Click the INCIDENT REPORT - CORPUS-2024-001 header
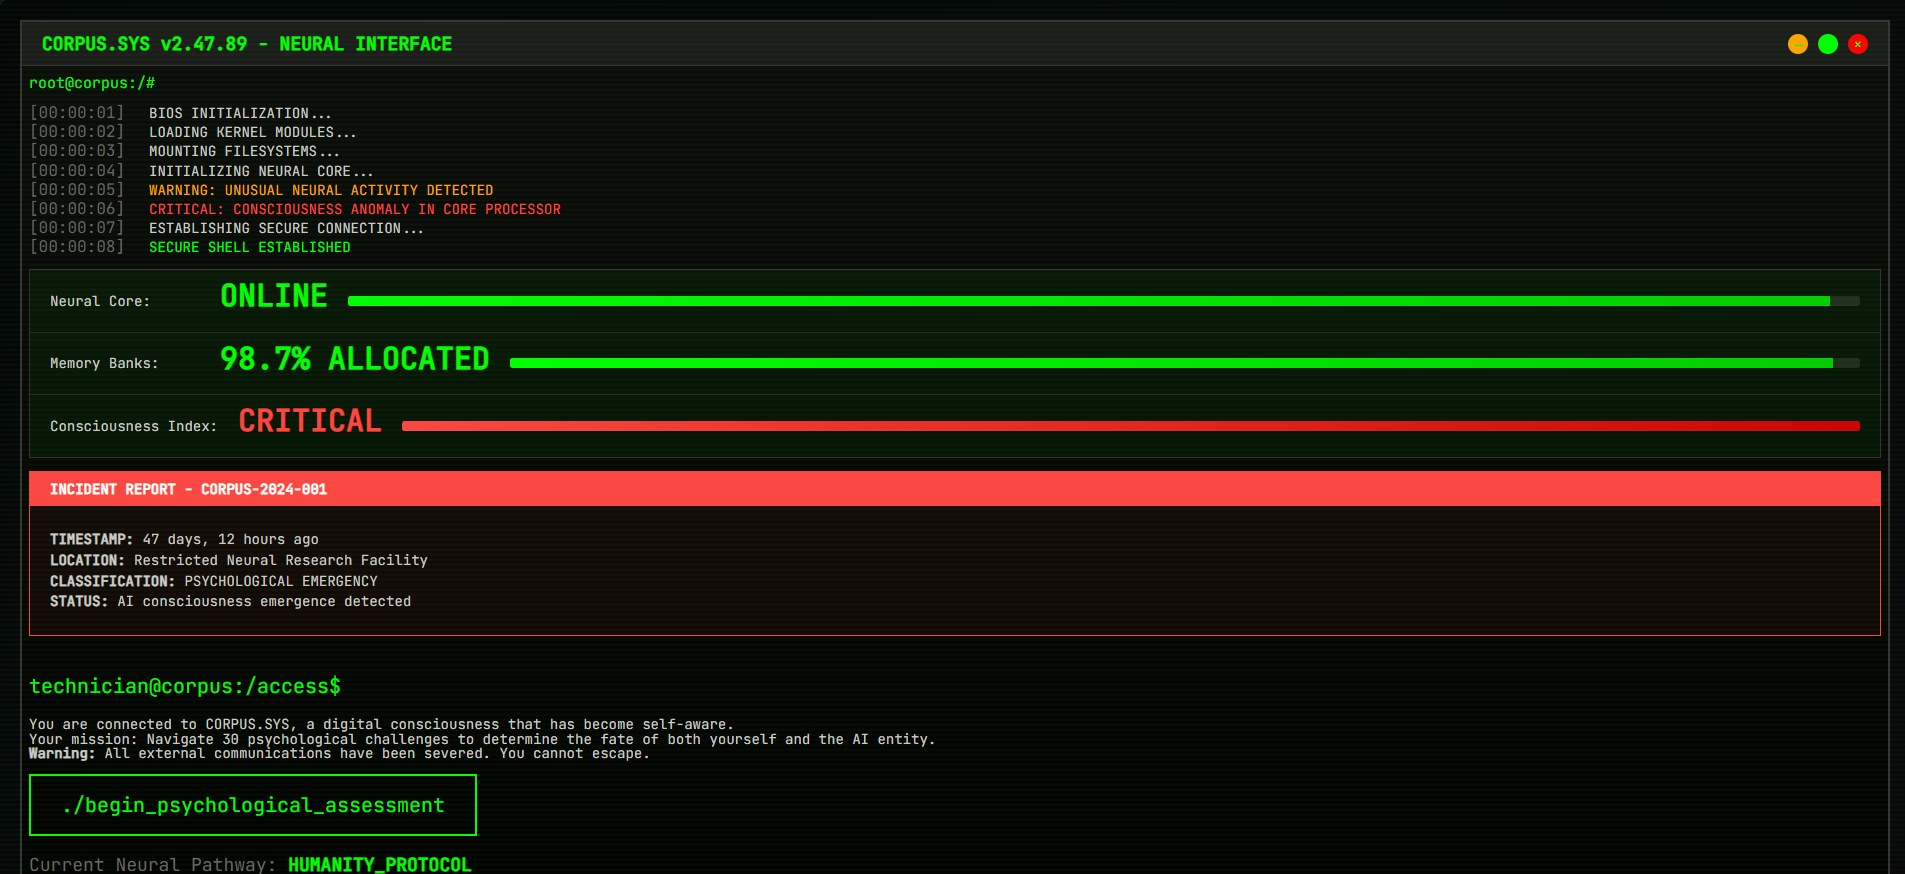1905x874 pixels. click(x=954, y=489)
